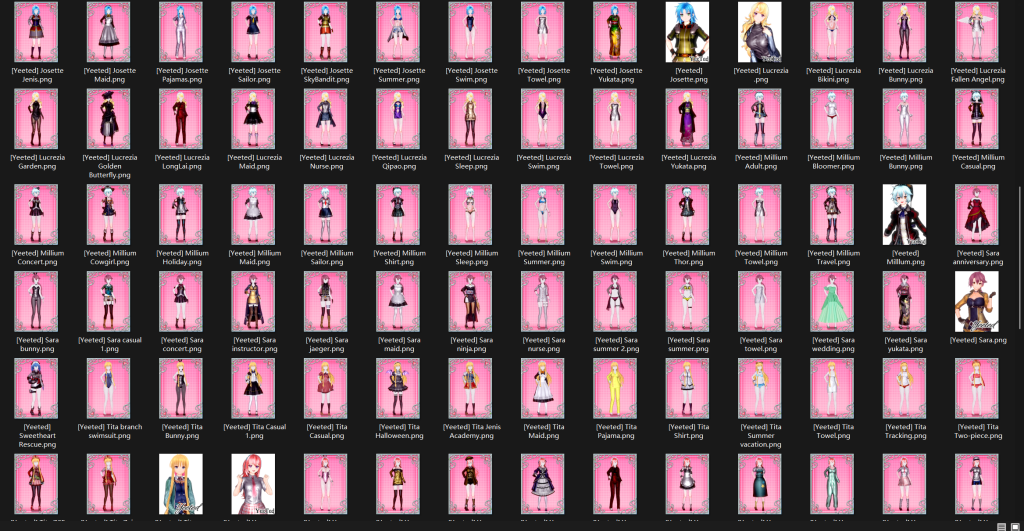This screenshot has width=1024, height=531.
Task: Select the Sweetheart Rescue.png file
Action: pos(37,389)
